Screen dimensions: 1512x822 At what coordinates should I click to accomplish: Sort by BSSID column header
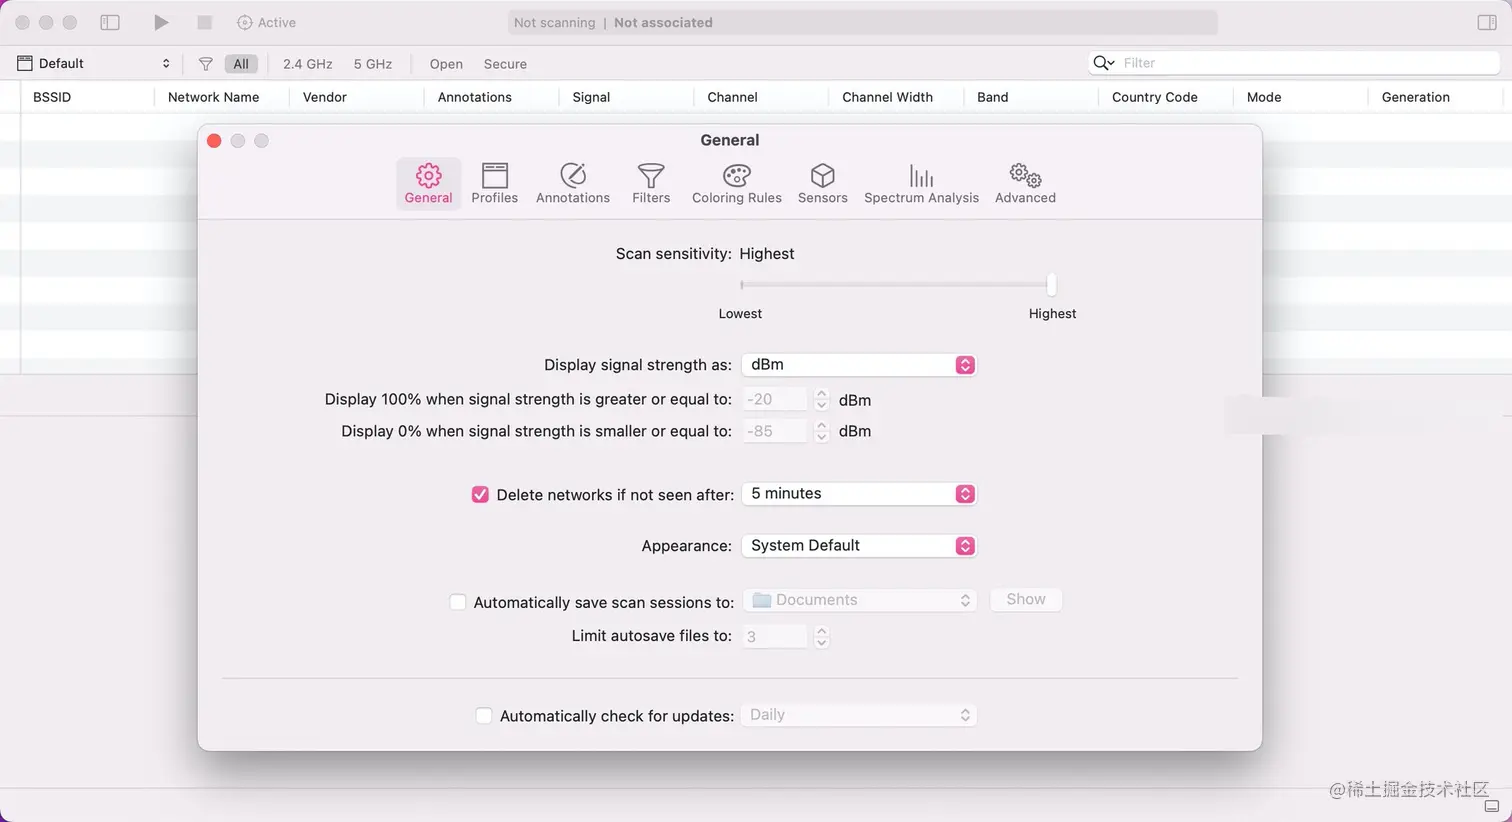point(52,97)
